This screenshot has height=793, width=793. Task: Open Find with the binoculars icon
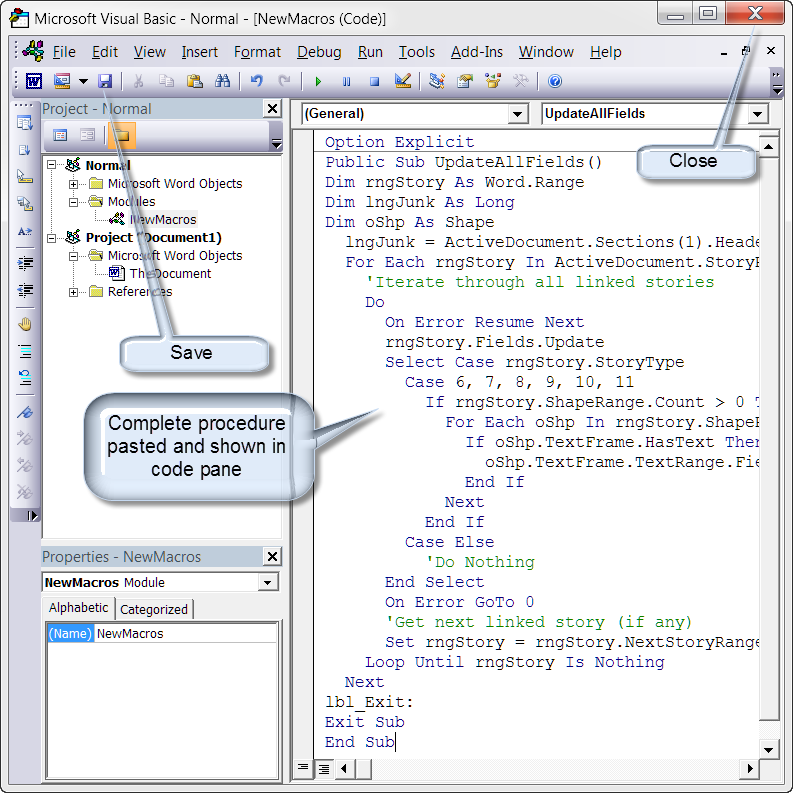click(x=223, y=81)
